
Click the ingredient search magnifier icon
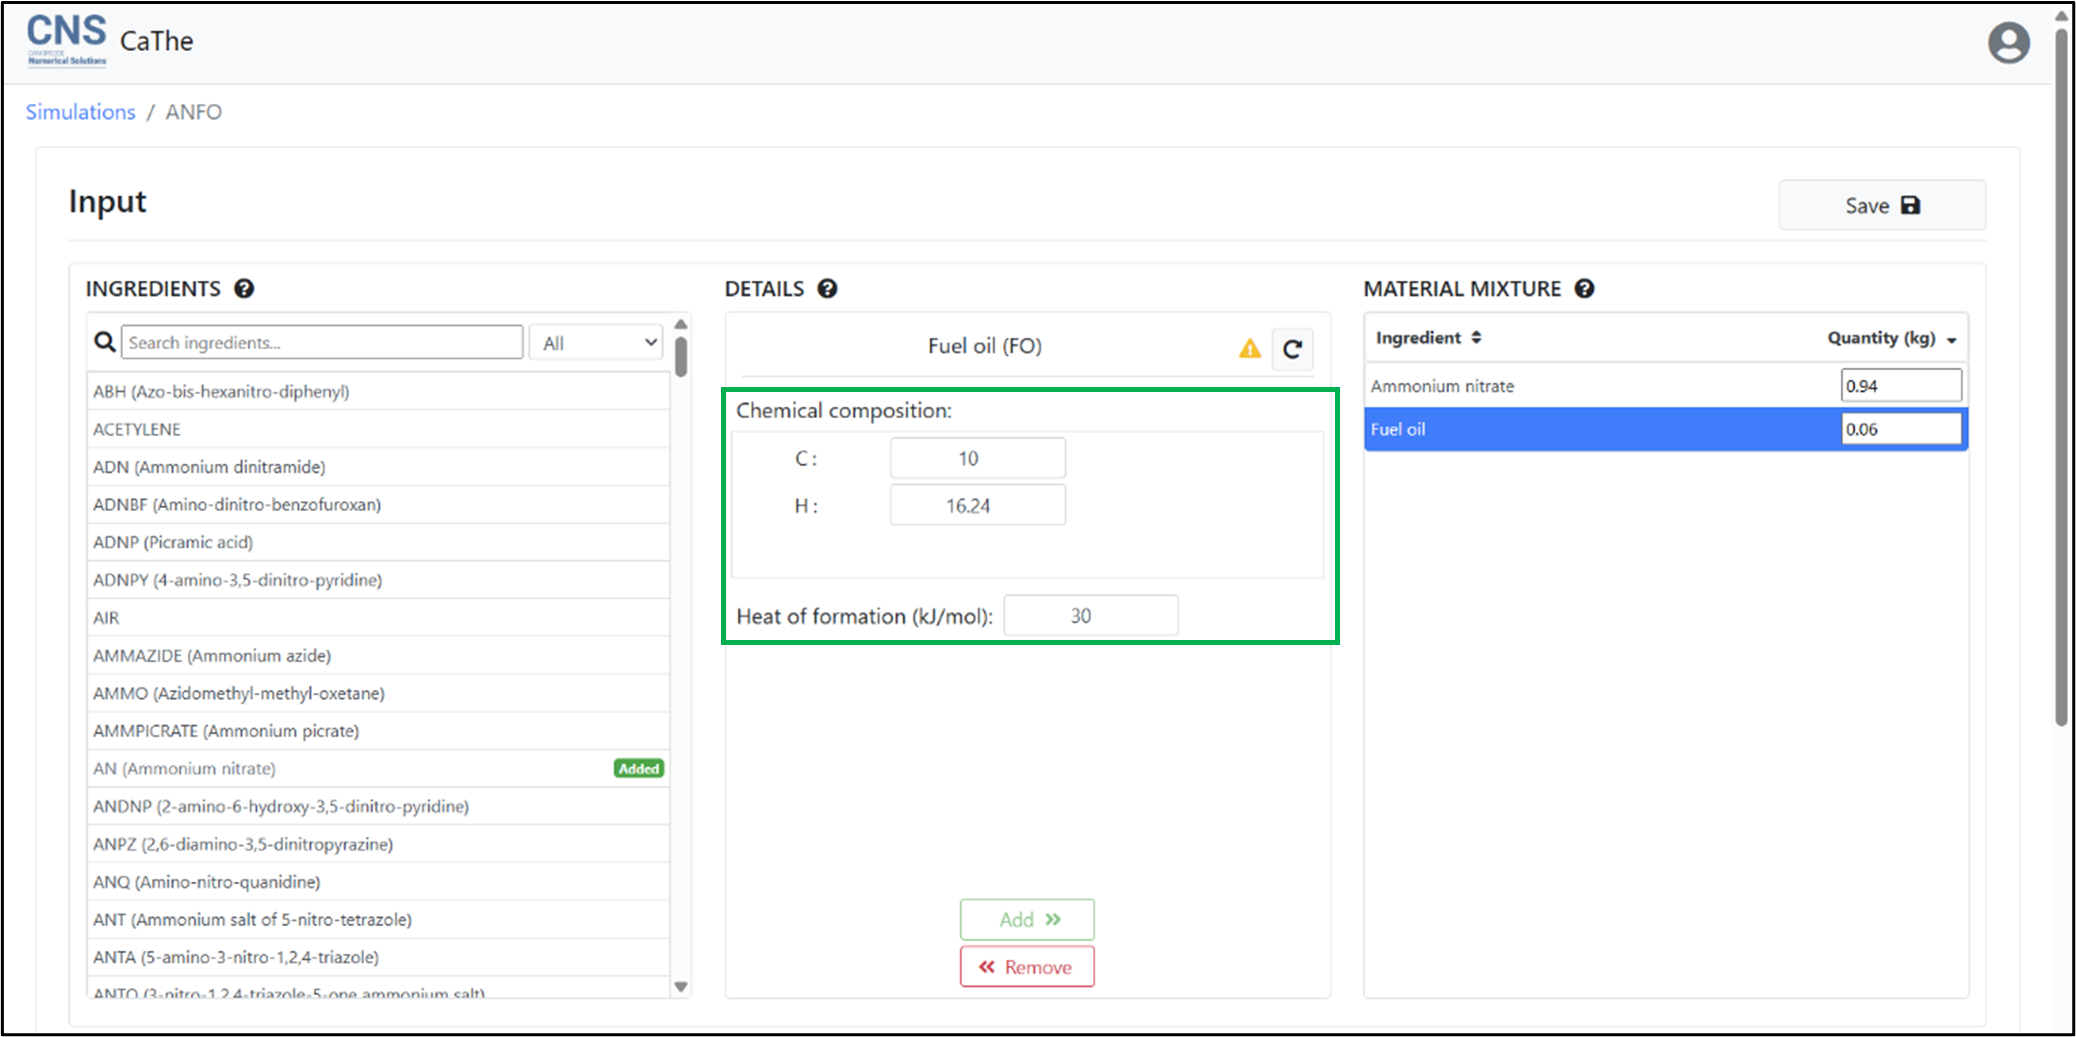[104, 343]
